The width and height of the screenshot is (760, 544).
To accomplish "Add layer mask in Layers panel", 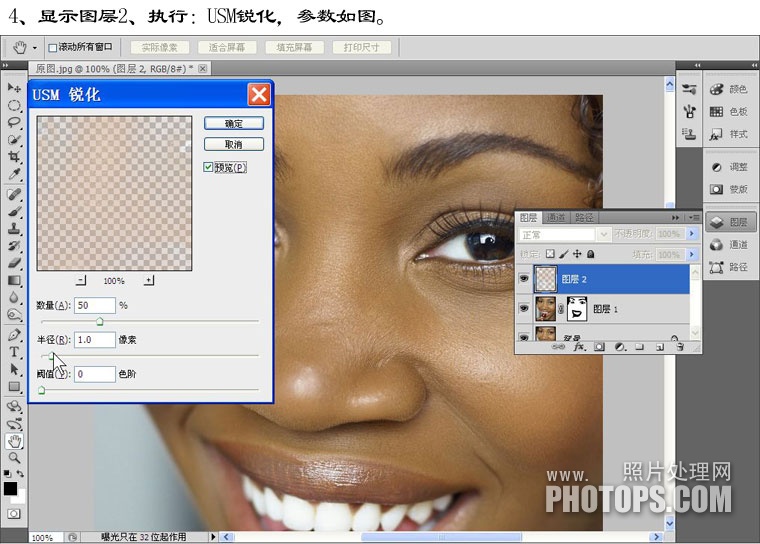I will 600,347.
